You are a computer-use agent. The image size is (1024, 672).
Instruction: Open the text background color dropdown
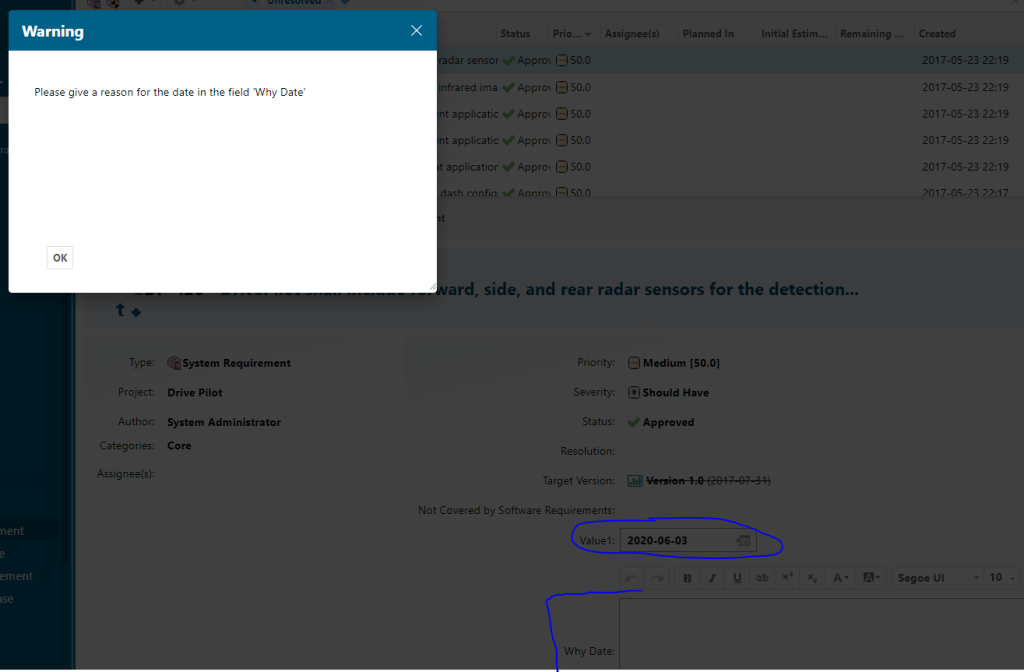(x=871, y=578)
